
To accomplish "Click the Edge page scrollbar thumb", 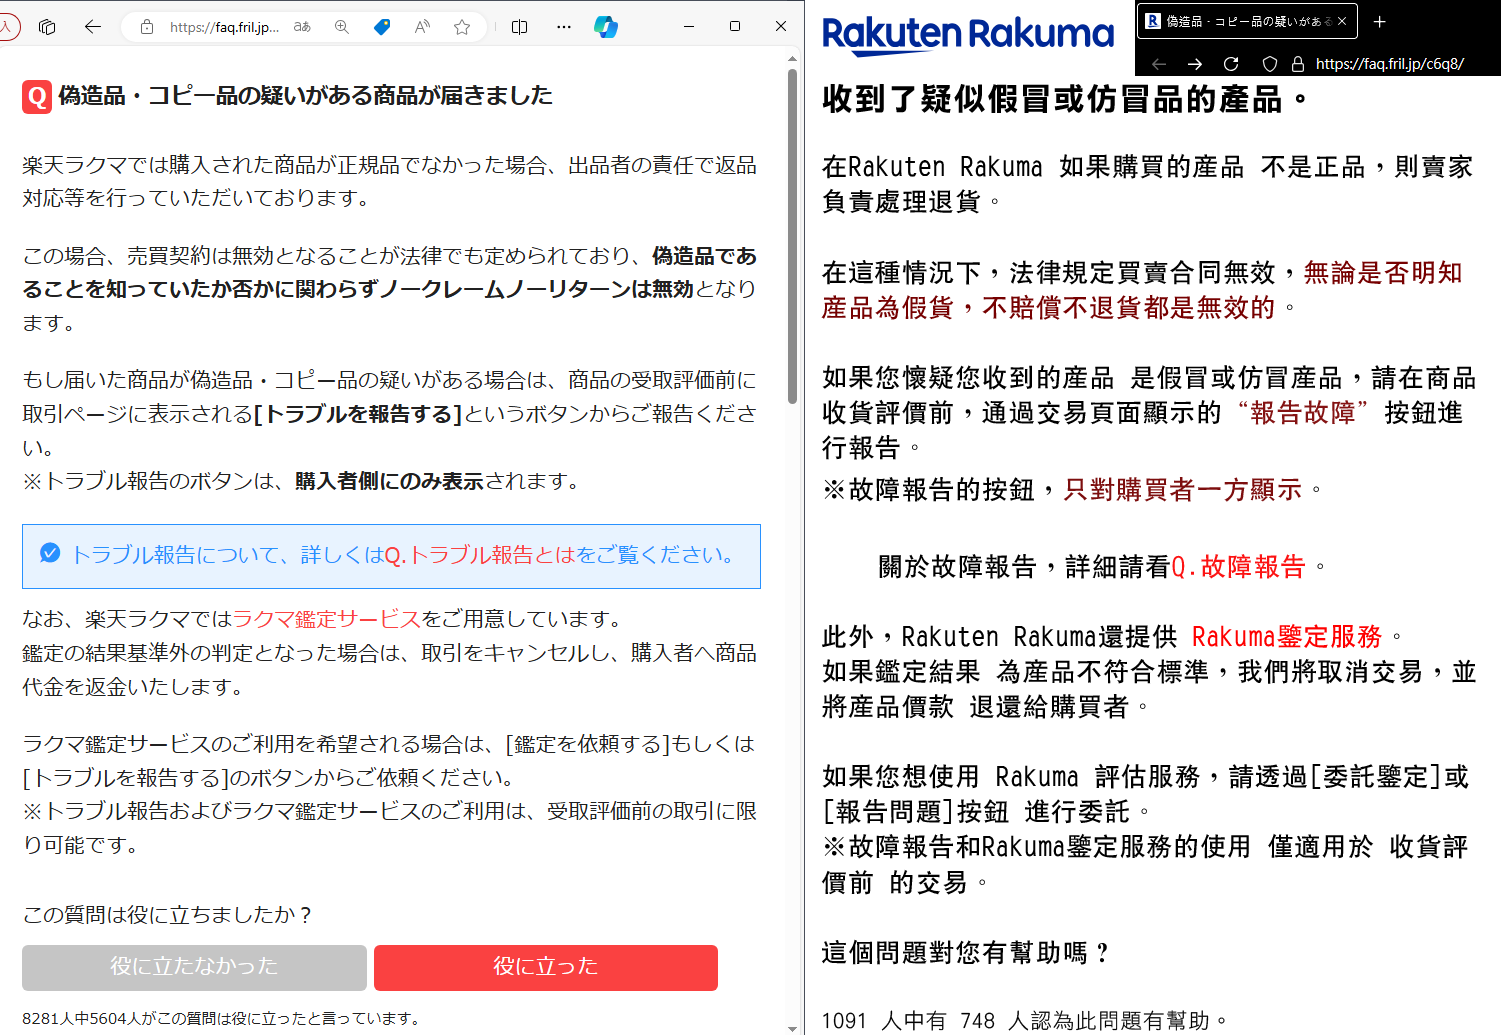I will click(792, 235).
